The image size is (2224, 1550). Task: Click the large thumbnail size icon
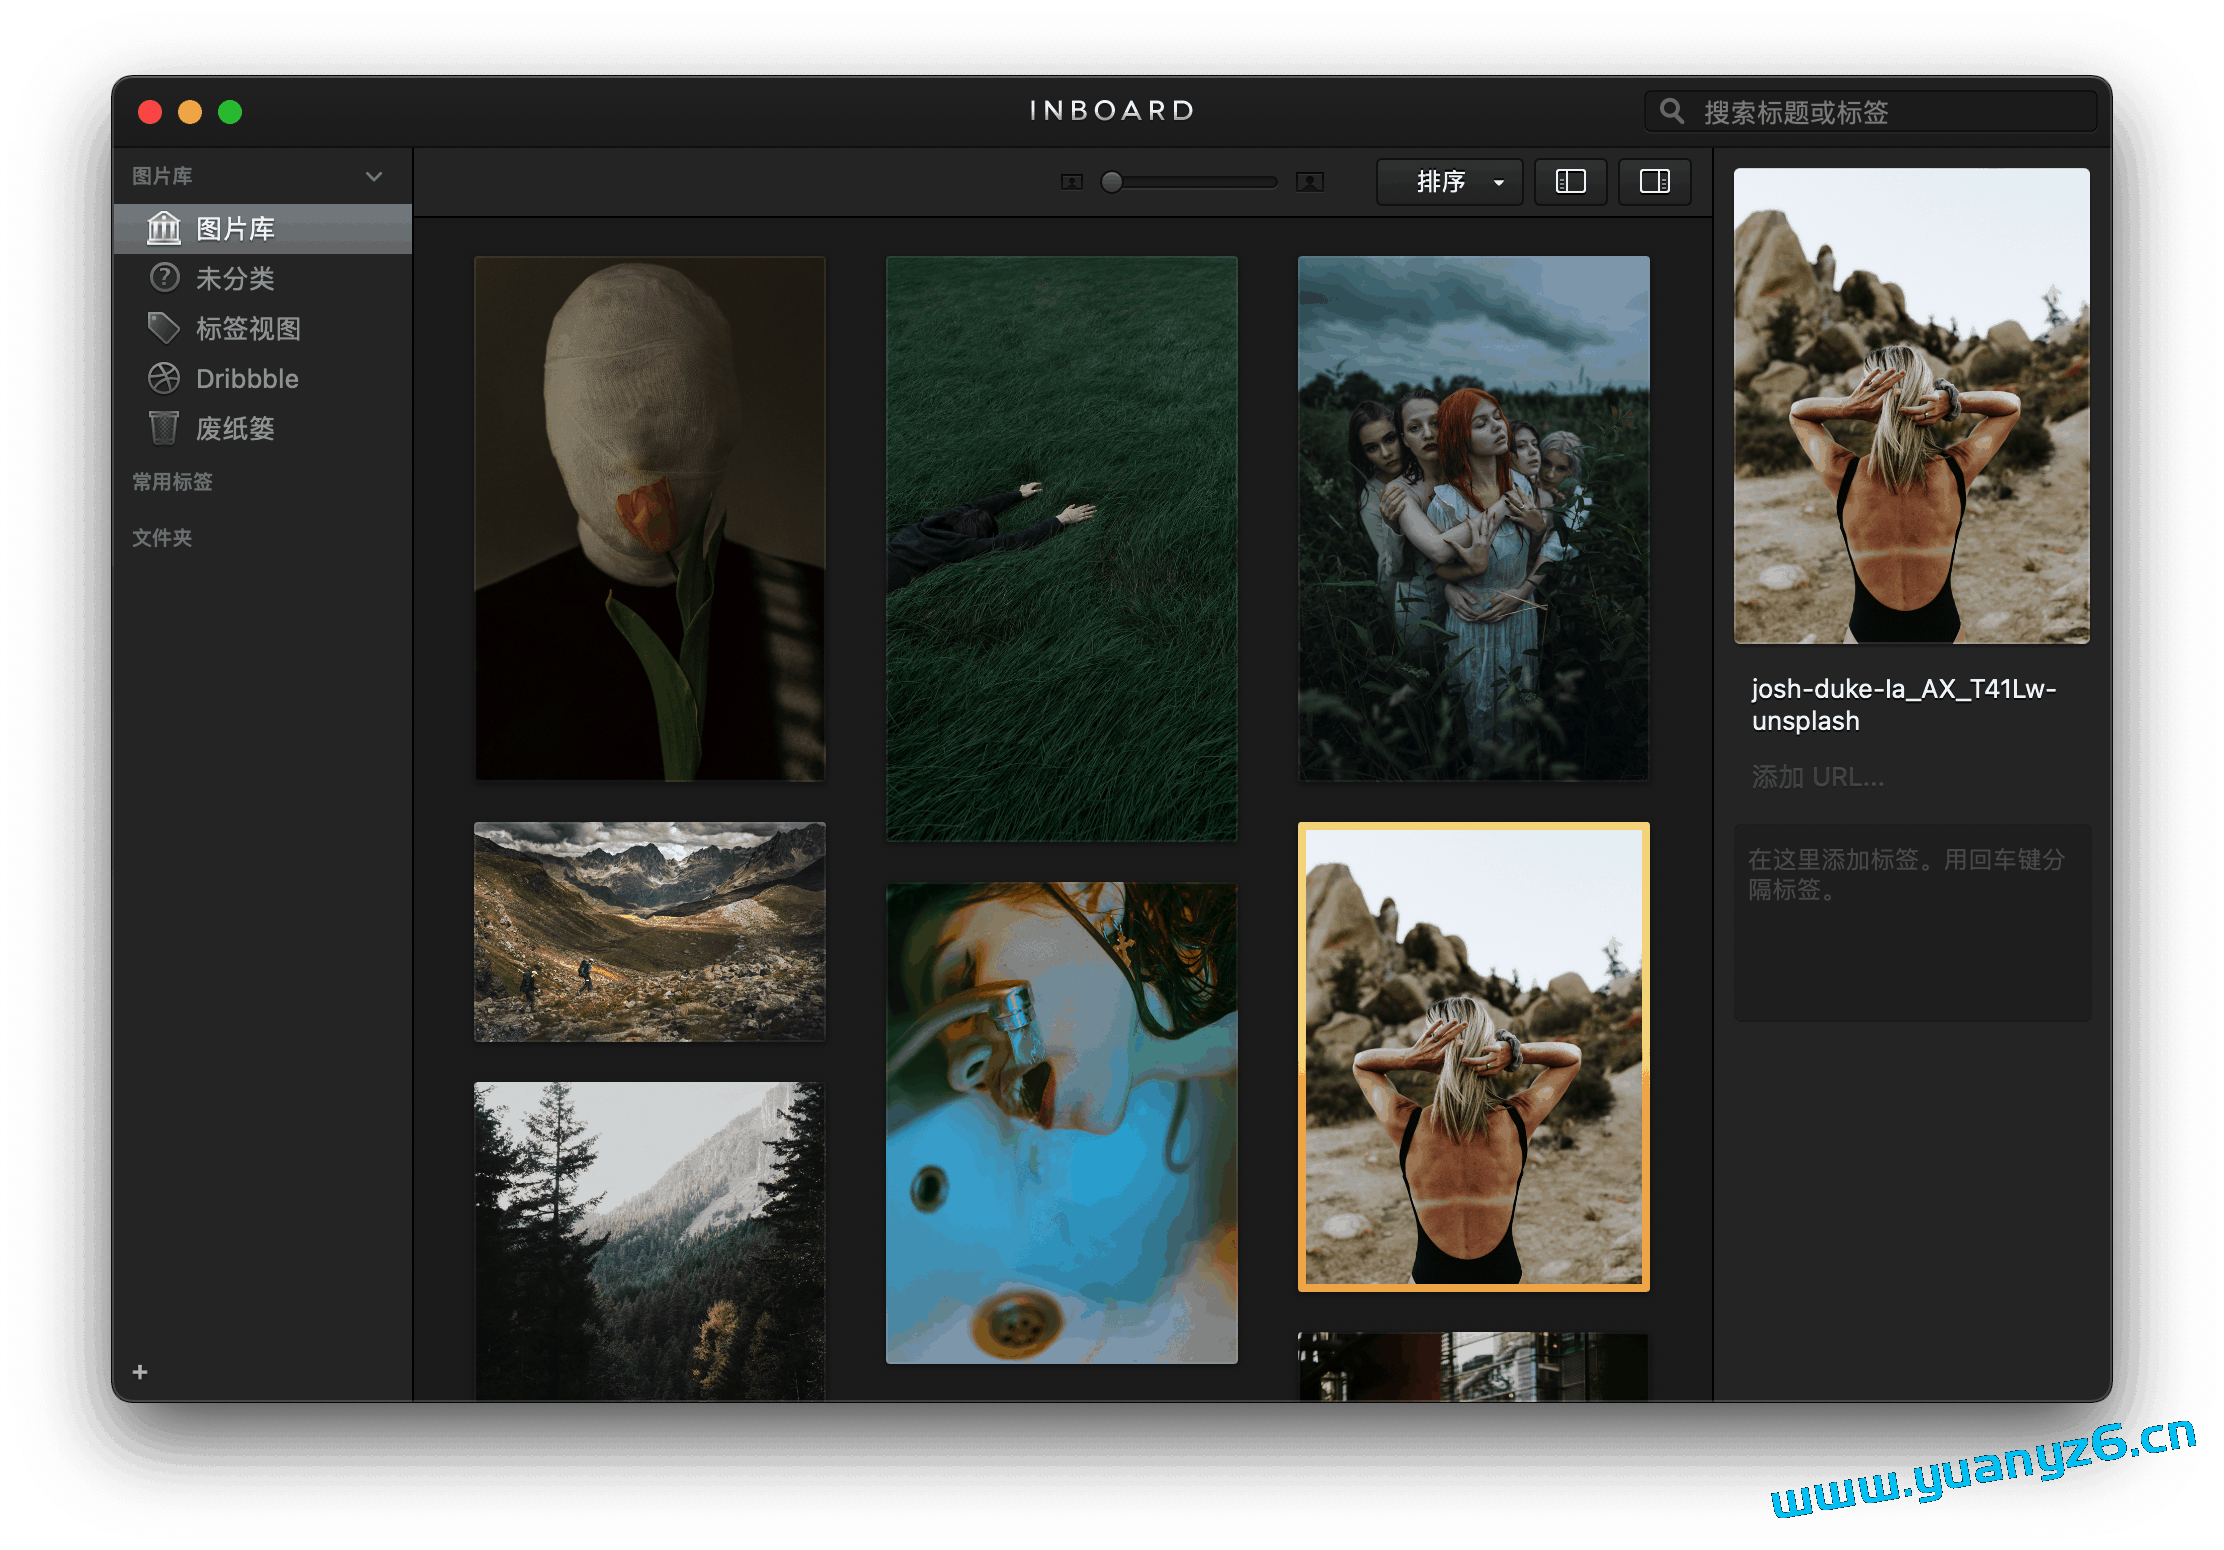[x=1309, y=182]
